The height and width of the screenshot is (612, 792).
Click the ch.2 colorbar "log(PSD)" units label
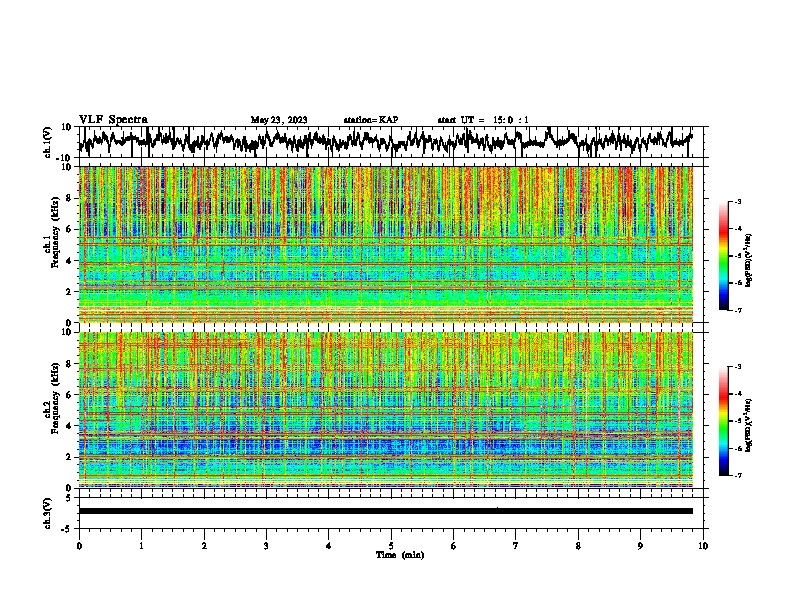748,425
